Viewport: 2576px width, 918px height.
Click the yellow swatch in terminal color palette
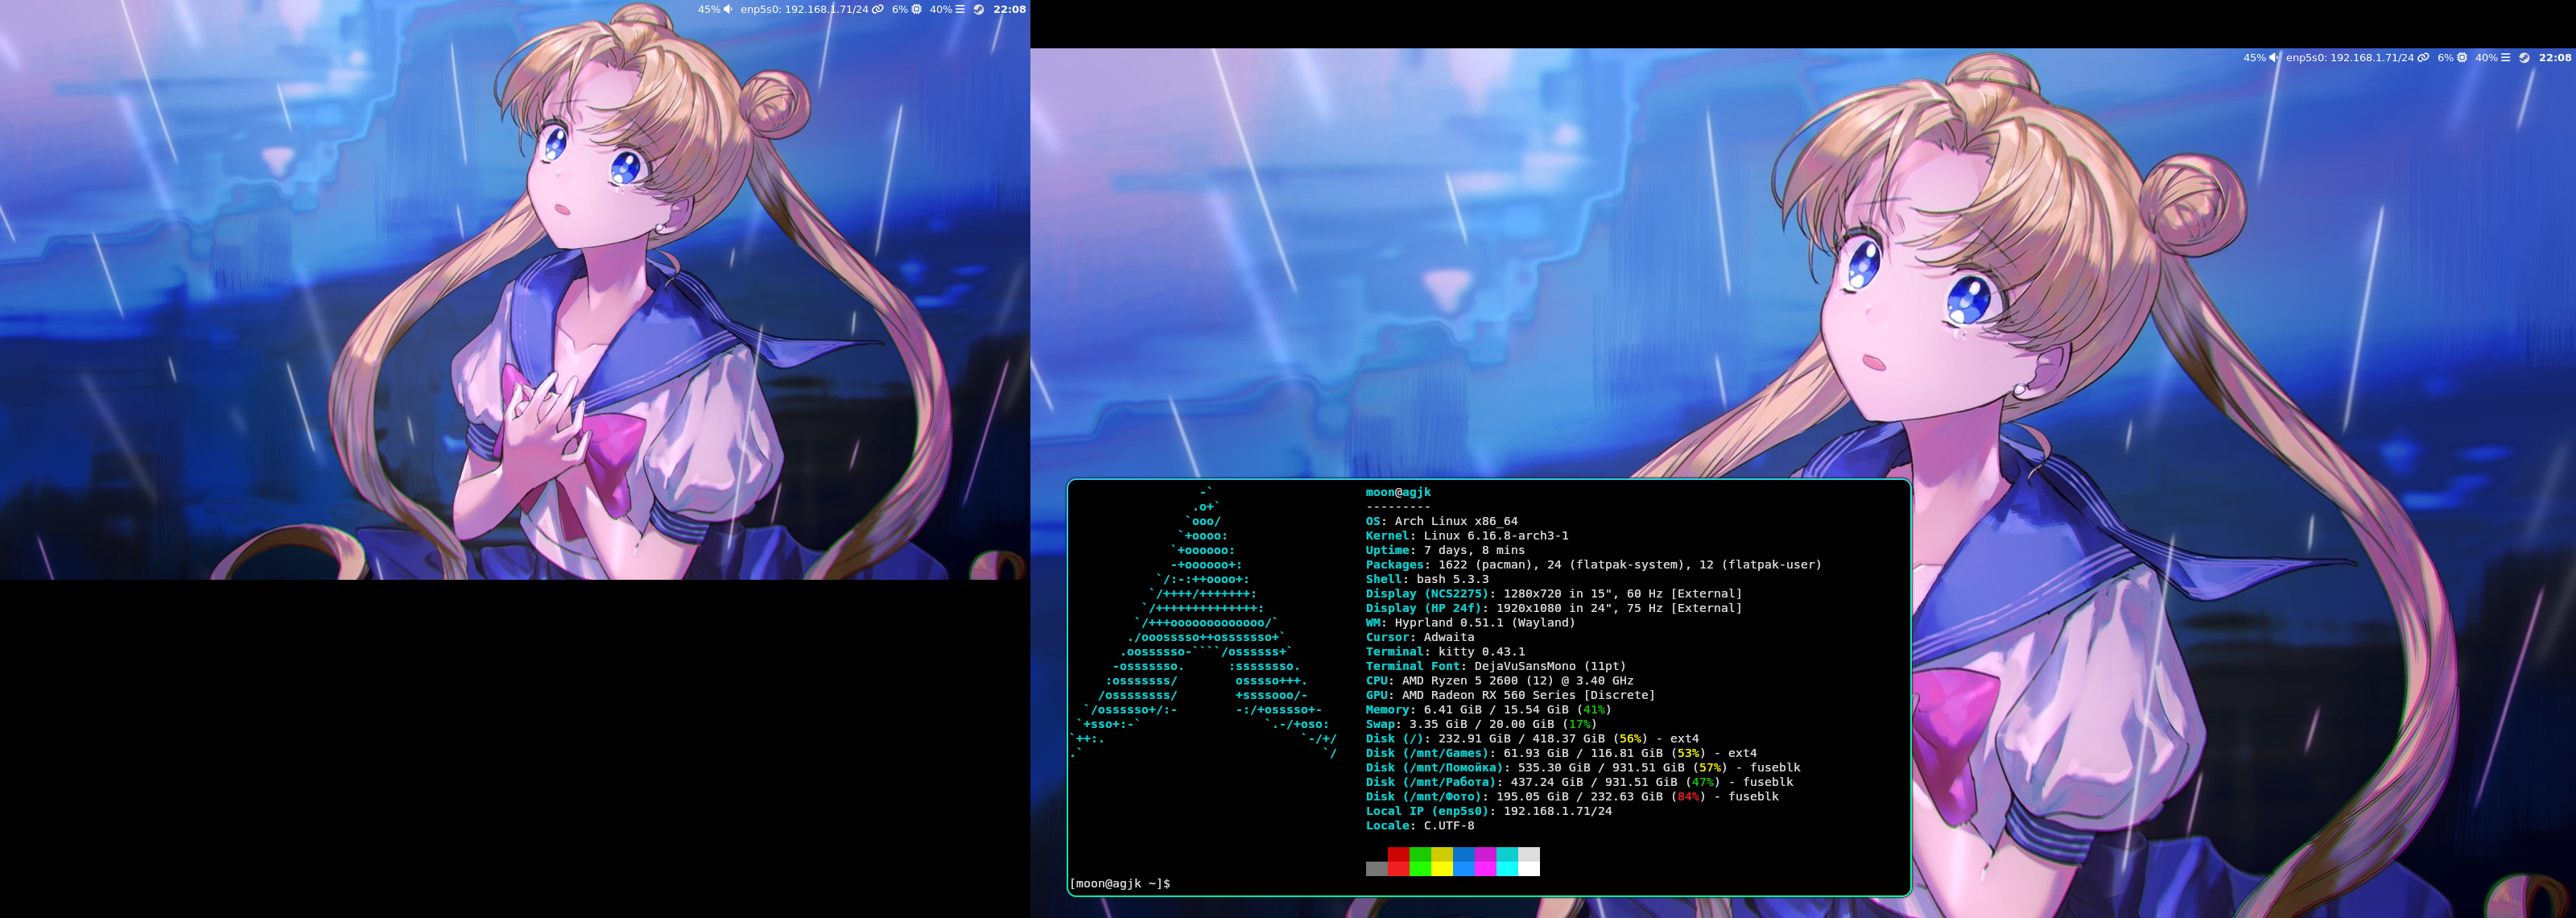click(1441, 861)
